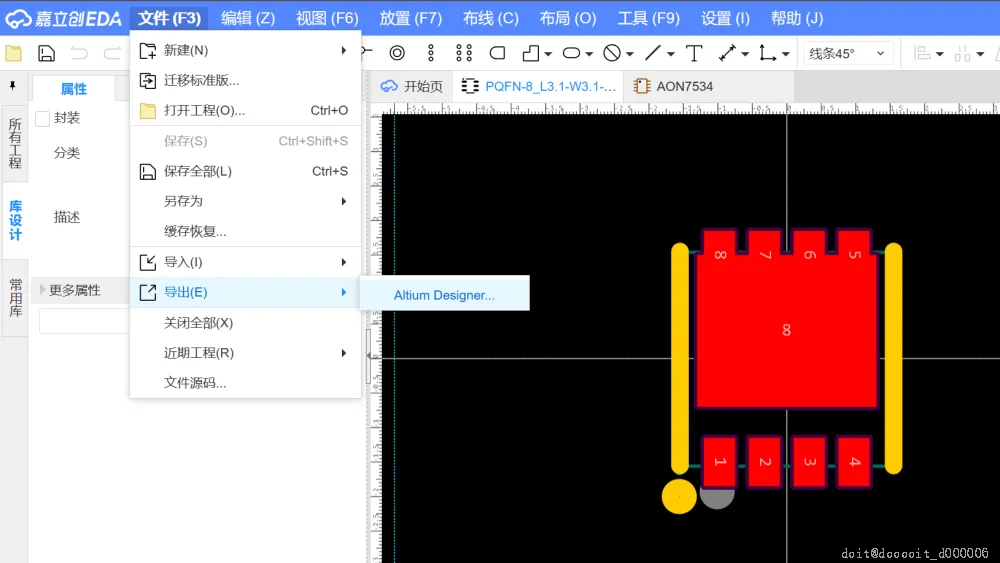
Task: Select the prohibited region circle tool
Action: click(x=612, y=53)
